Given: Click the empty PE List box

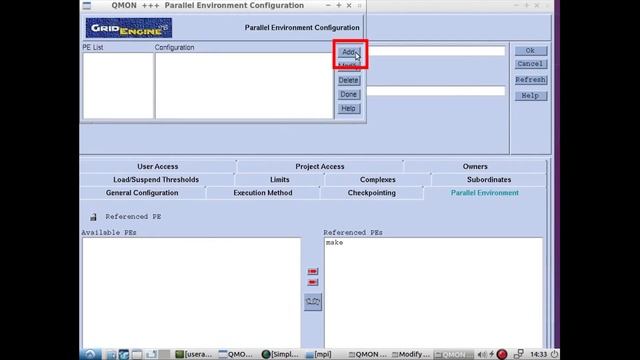Looking at the screenshot, I should coord(118,86).
